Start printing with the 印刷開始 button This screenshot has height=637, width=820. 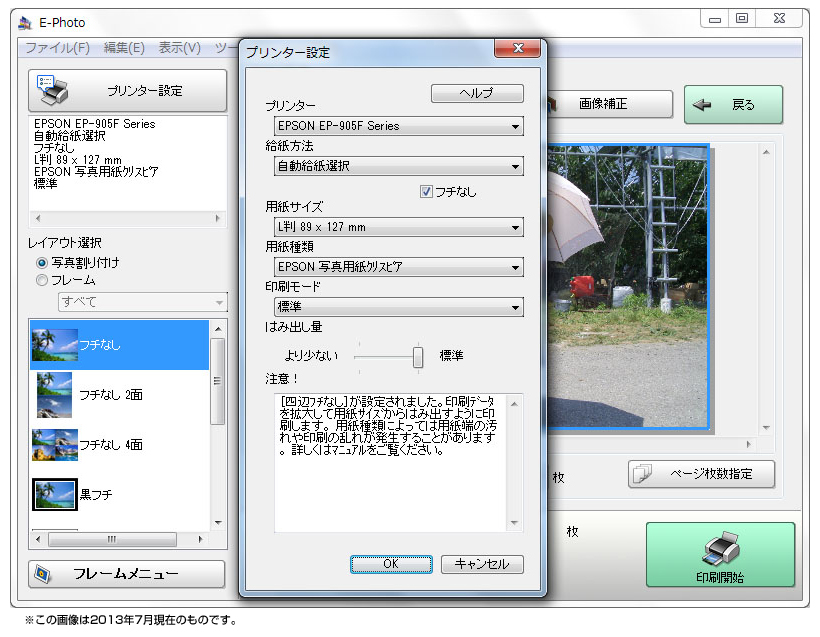(720, 554)
